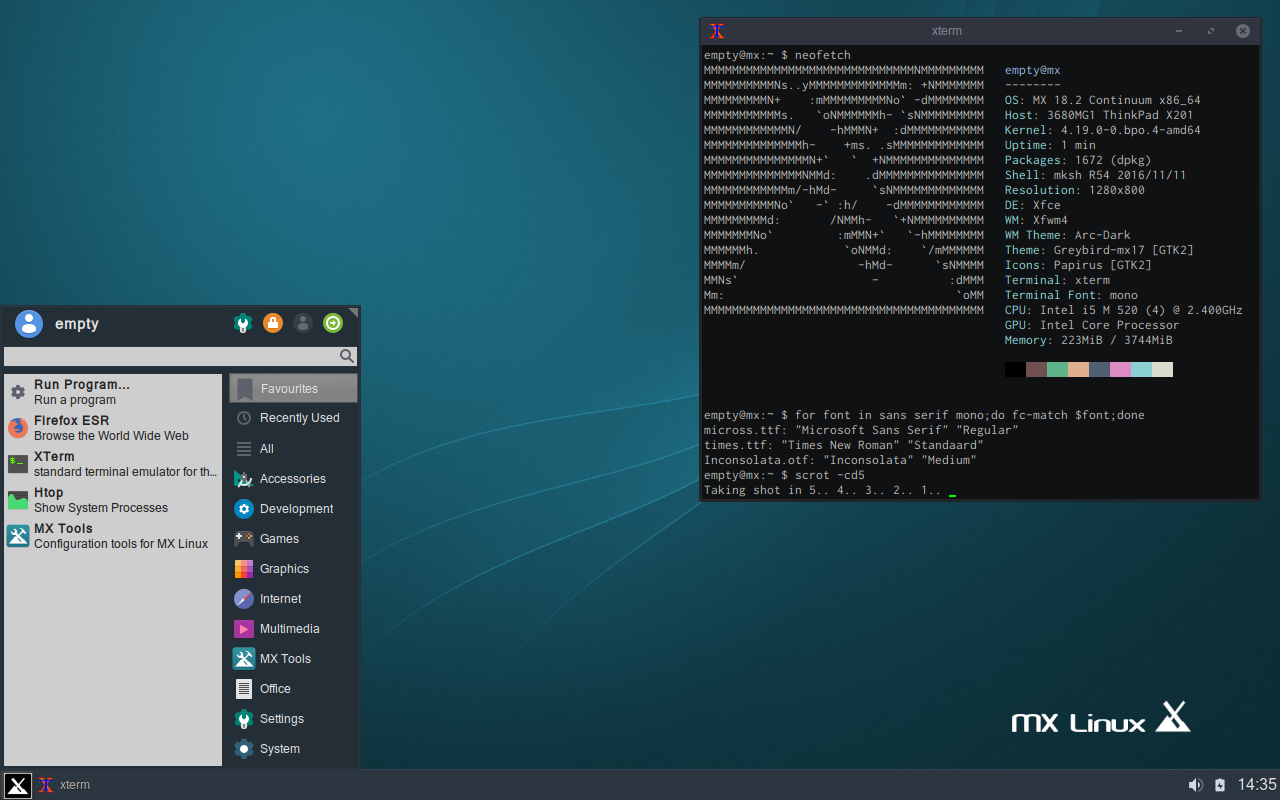The height and width of the screenshot is (800, 1280).
Task: Click the 'Kernel: 4.19.0-0.bpo.4-amd64' line
Action: coord(1102,130)
